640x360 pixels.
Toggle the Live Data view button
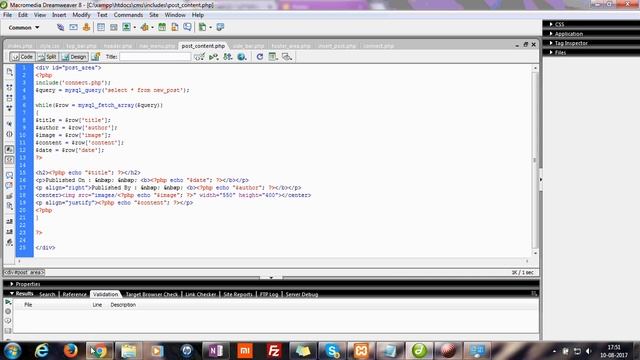click(x=96, y=57)
